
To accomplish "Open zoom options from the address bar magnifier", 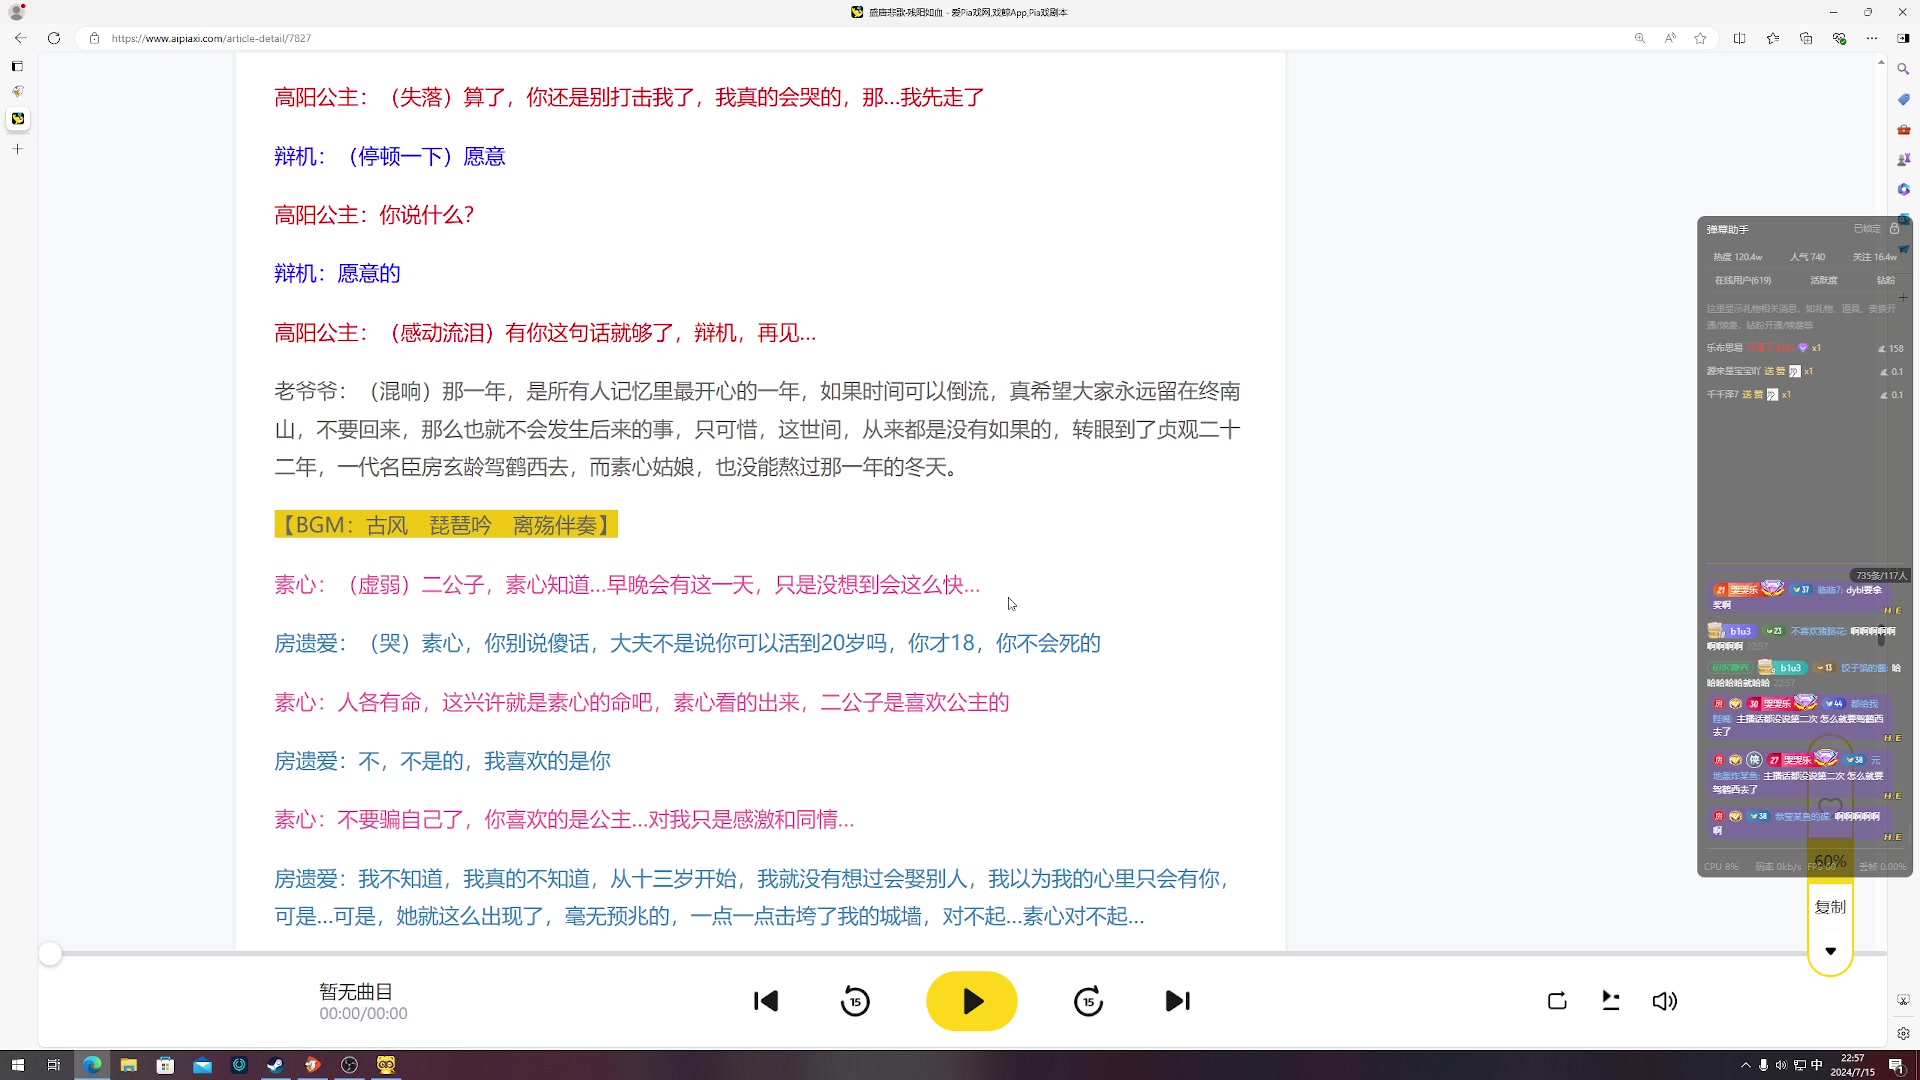I will pos(1639,38).
